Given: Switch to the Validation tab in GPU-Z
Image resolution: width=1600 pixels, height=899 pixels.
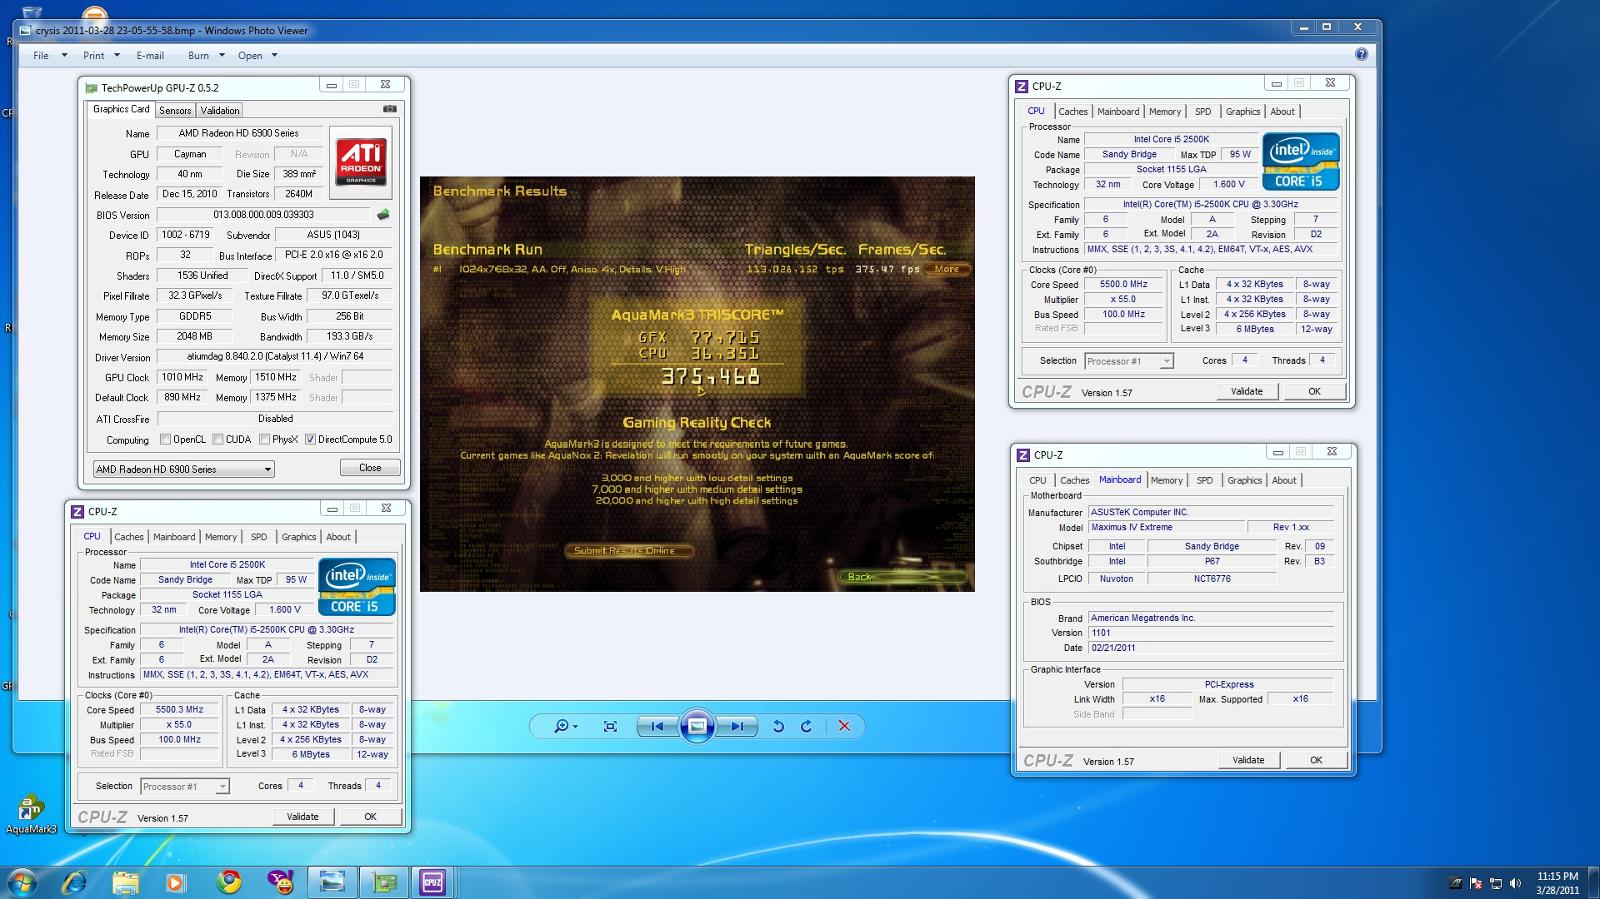Looking at the screenshot, I should tap(219, 110).
